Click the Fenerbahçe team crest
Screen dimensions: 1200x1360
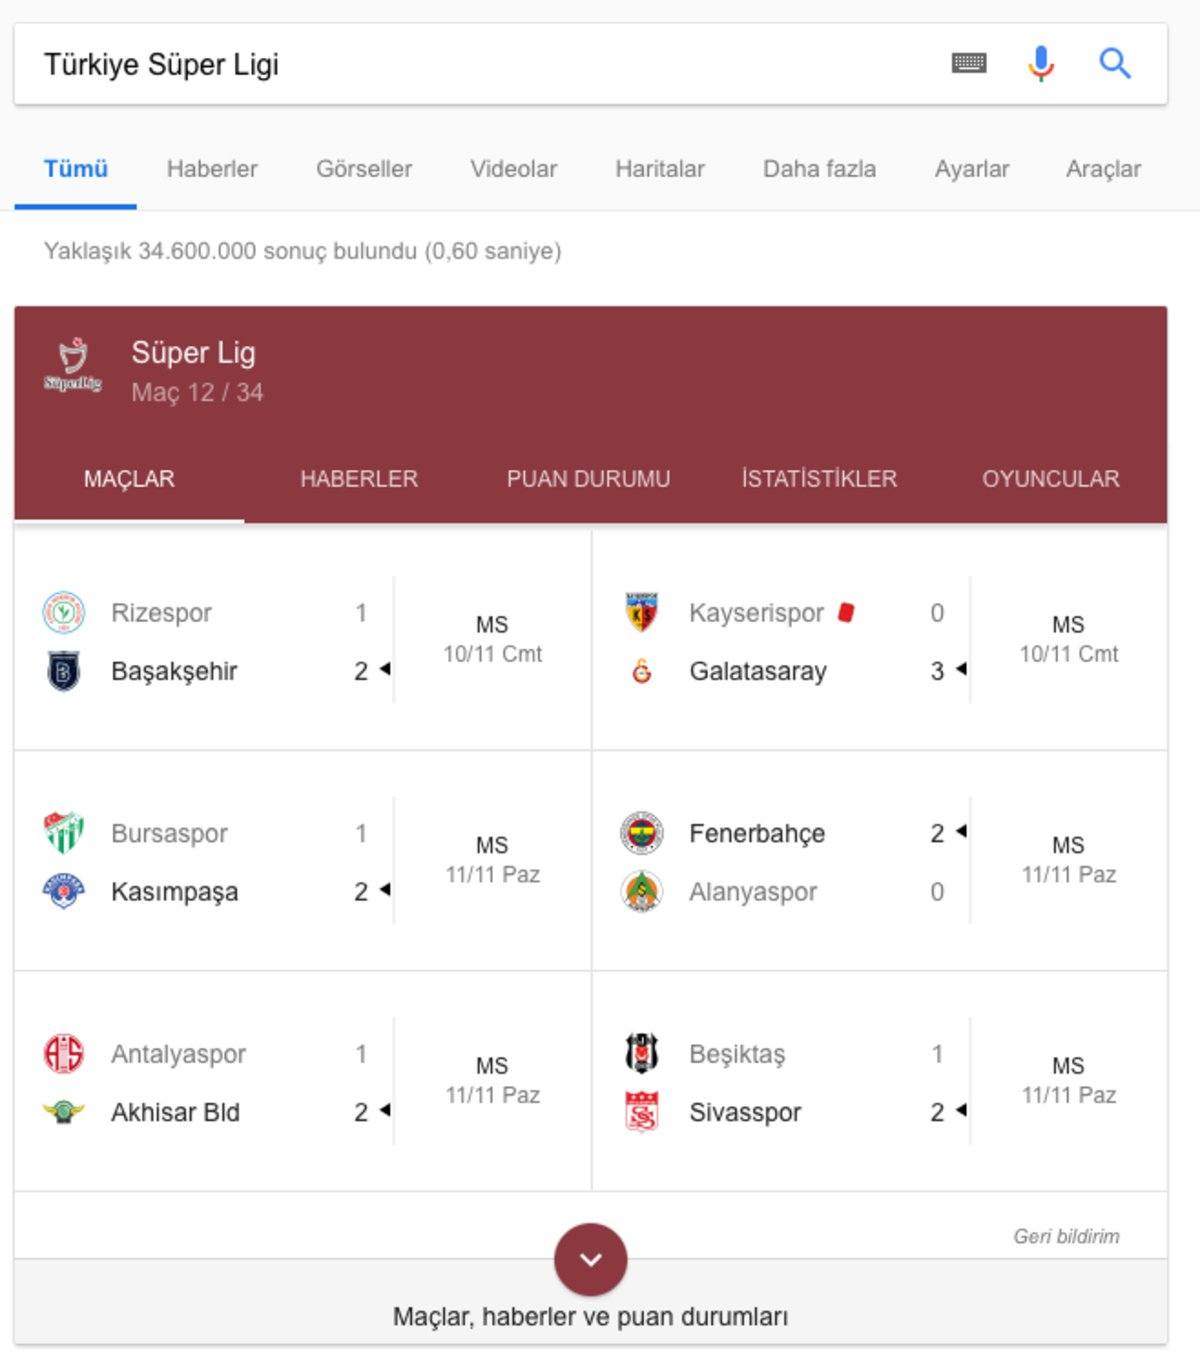[x=642, y=833]
